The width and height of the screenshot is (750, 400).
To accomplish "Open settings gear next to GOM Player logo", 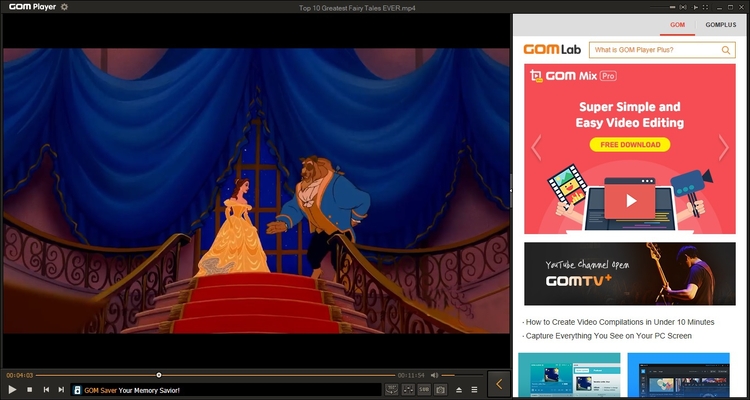I will 64,7.
